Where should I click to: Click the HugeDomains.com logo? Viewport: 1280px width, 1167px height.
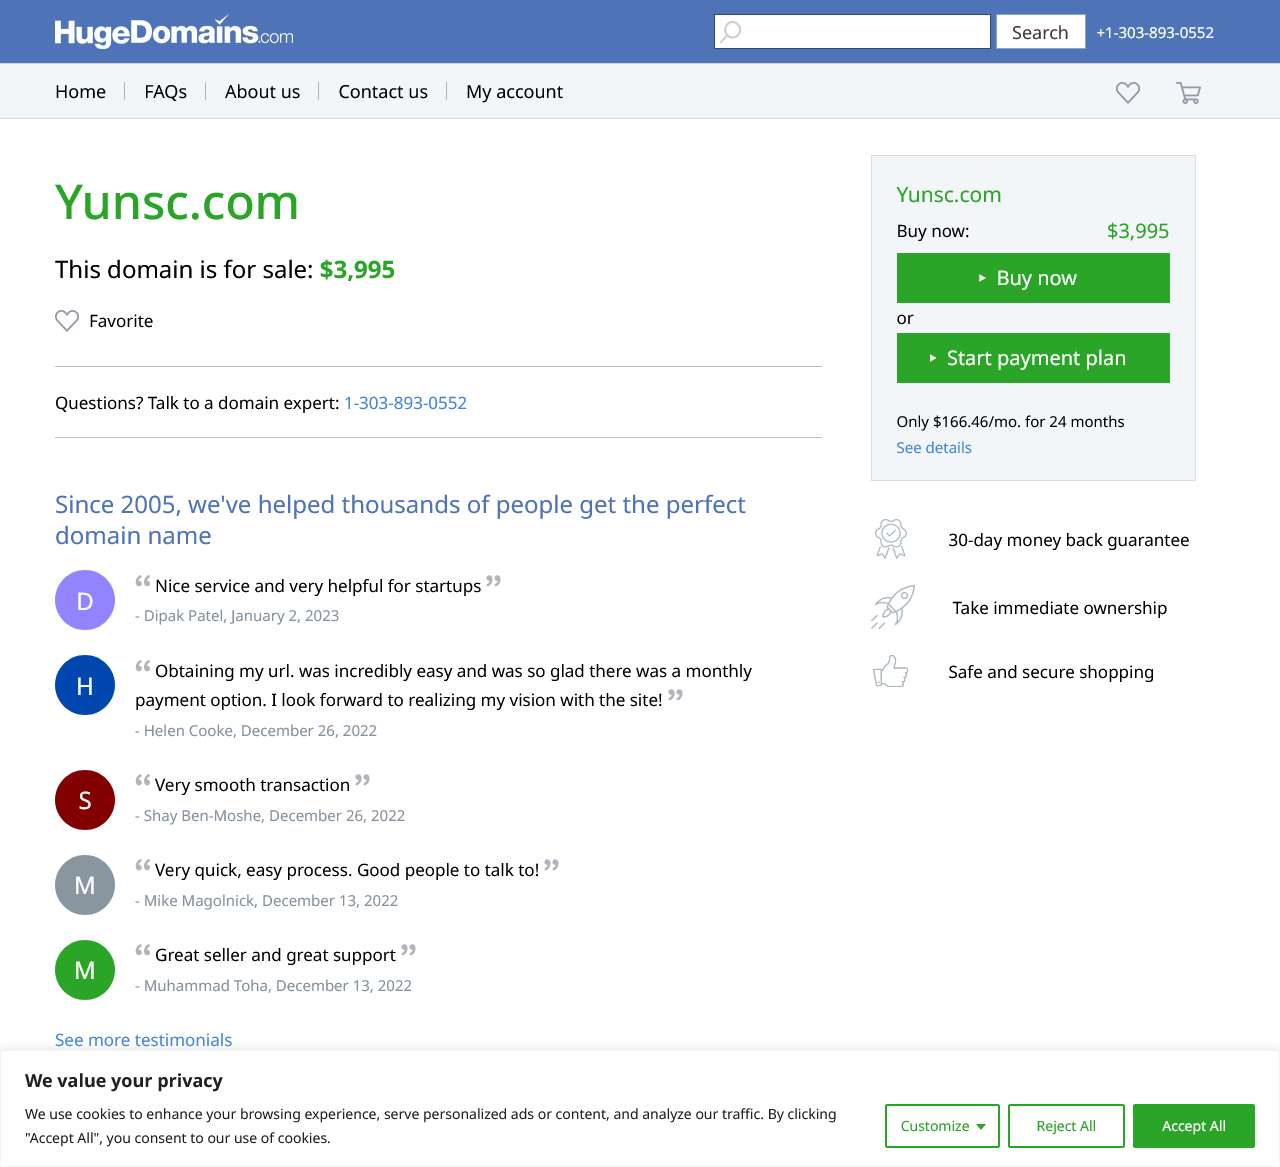174,32
